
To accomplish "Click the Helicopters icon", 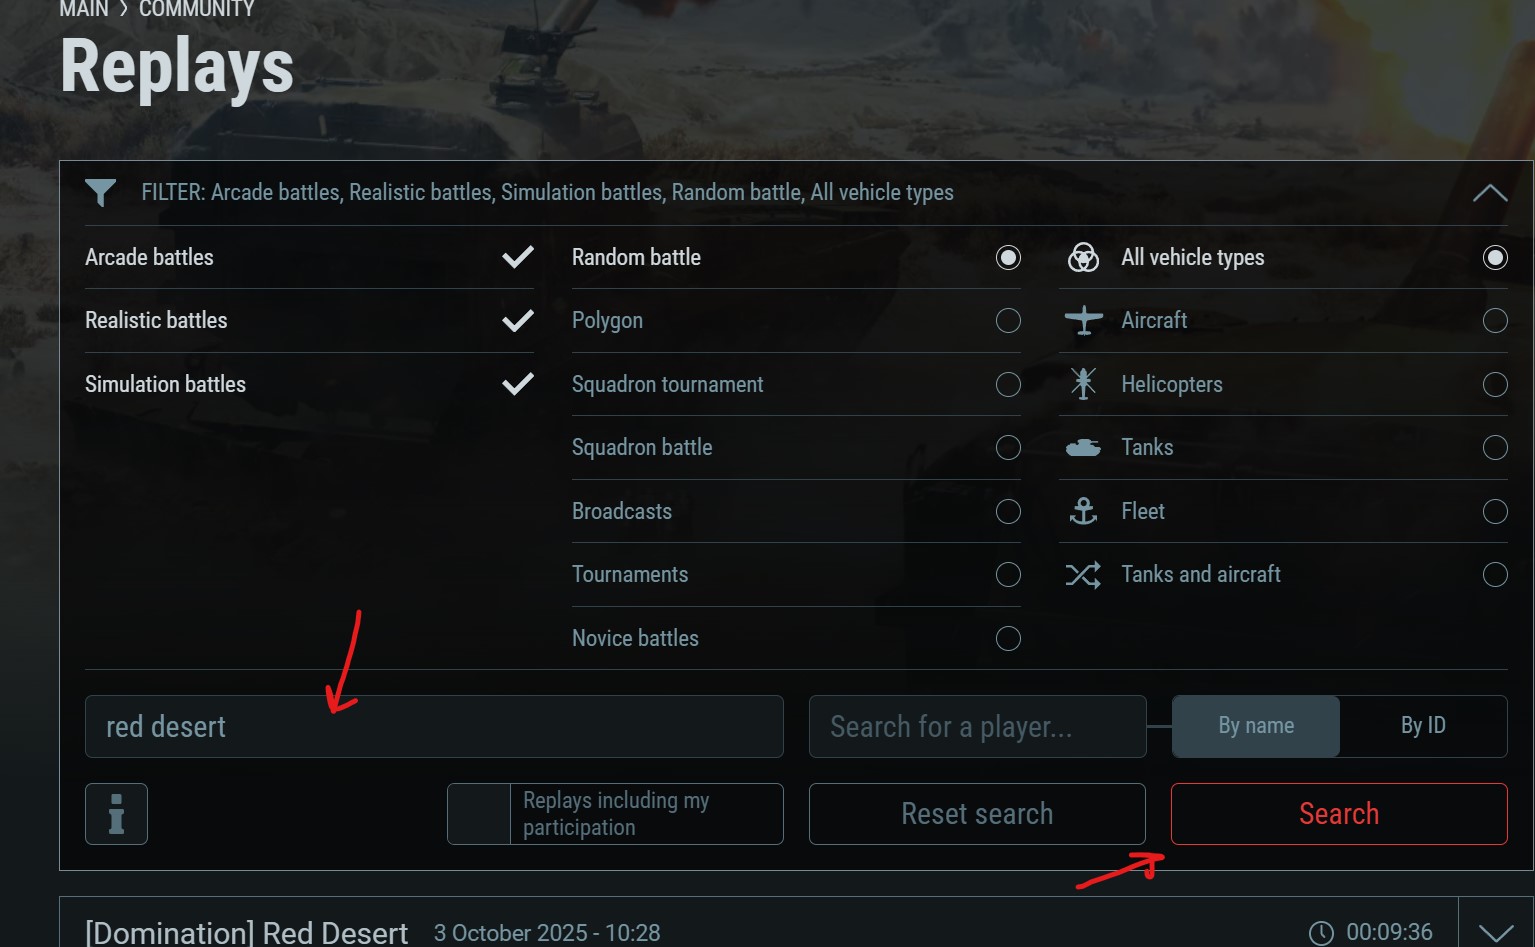I will [1083, 384].
